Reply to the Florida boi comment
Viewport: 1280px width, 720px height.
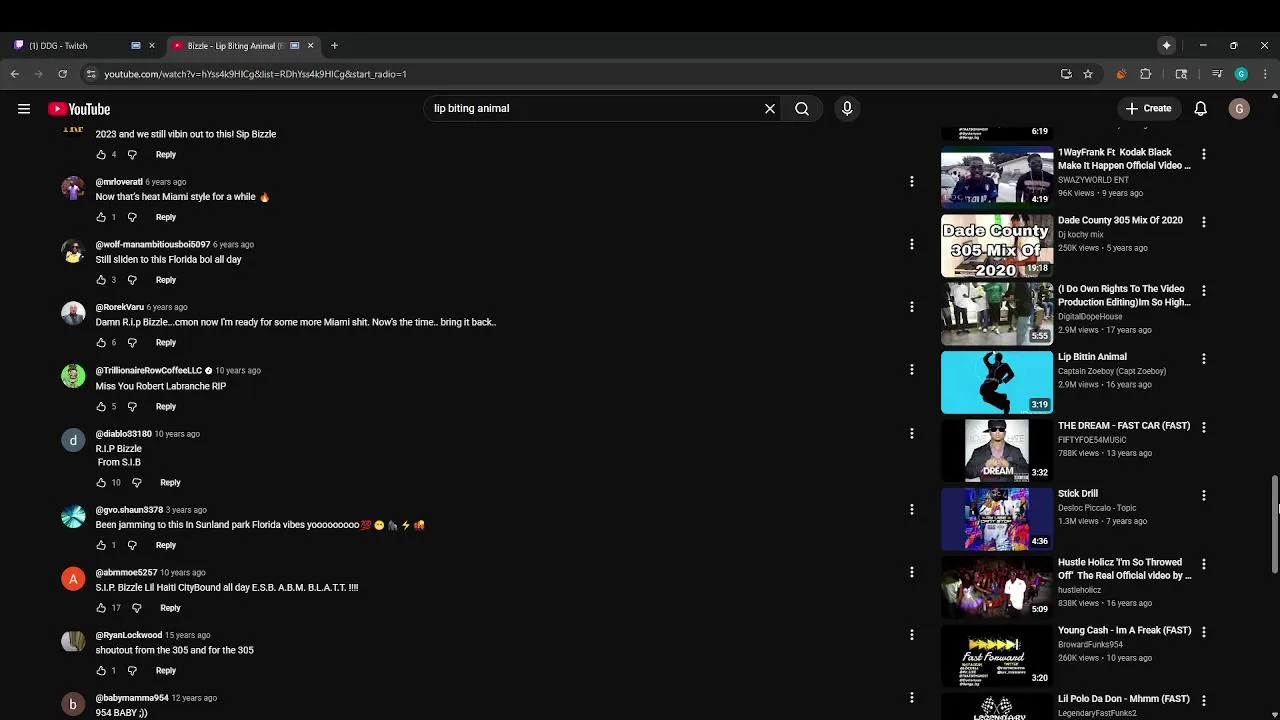(x=166, y=280)
